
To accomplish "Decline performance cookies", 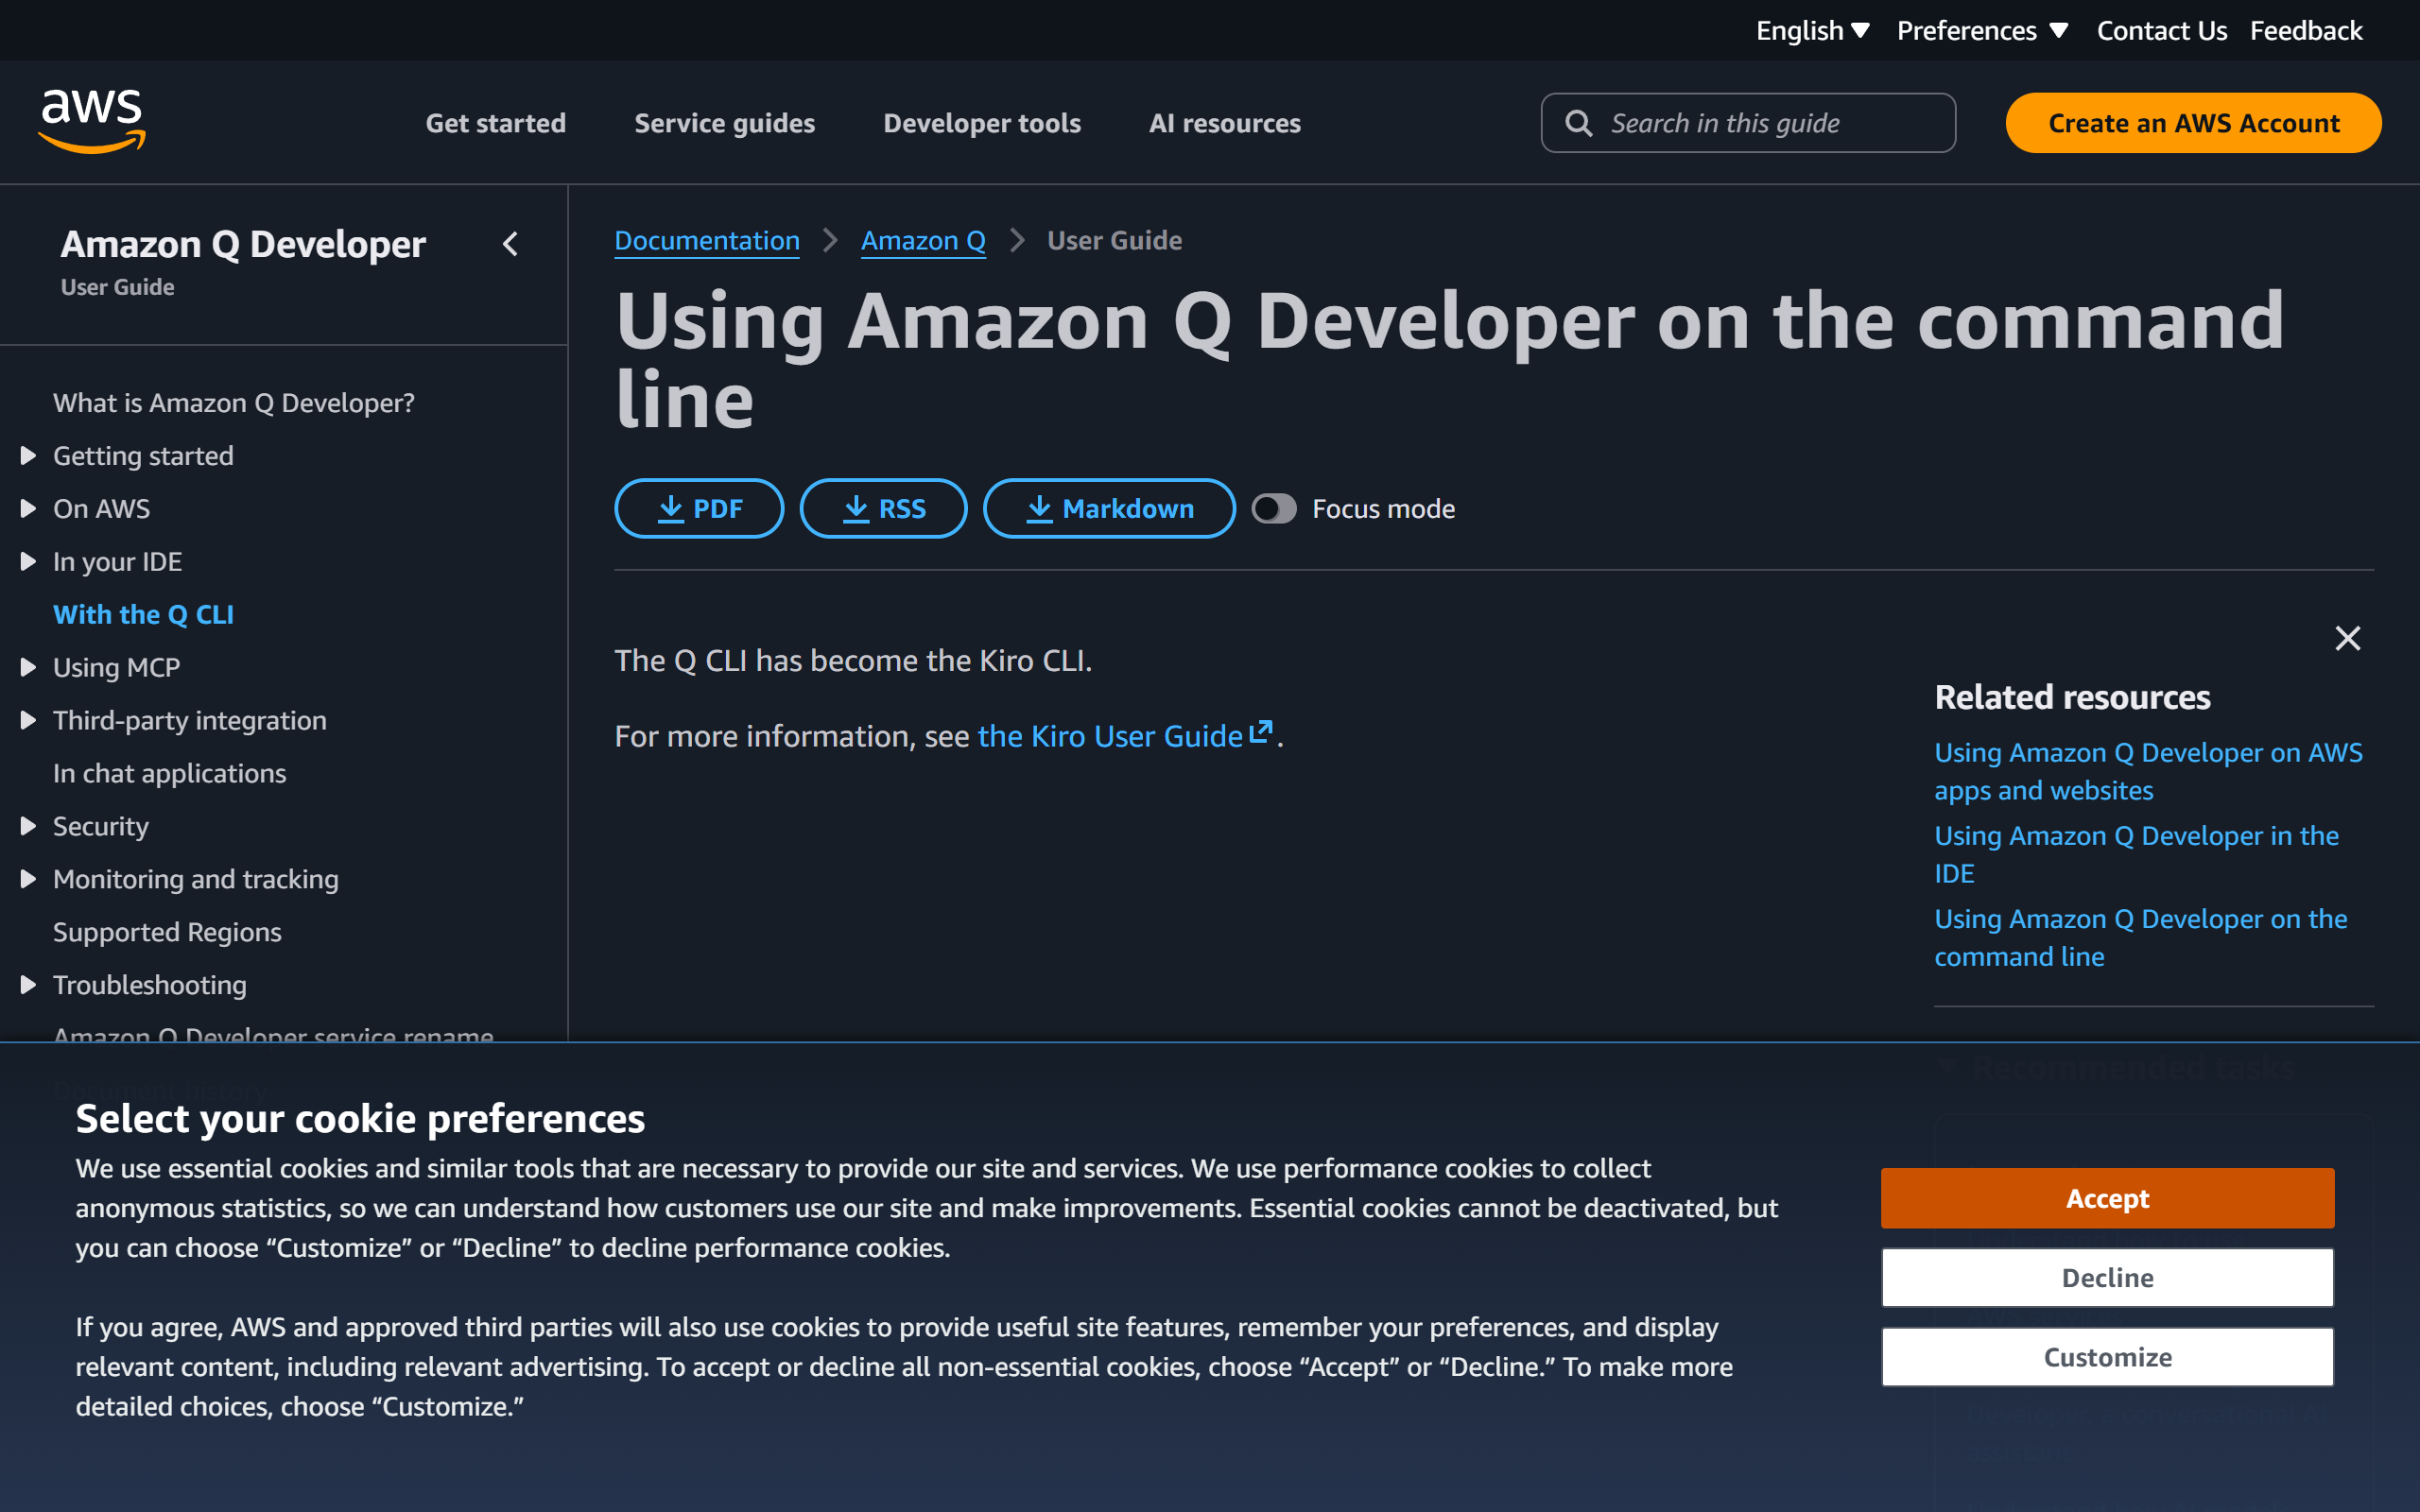I will point(2107,1278).
